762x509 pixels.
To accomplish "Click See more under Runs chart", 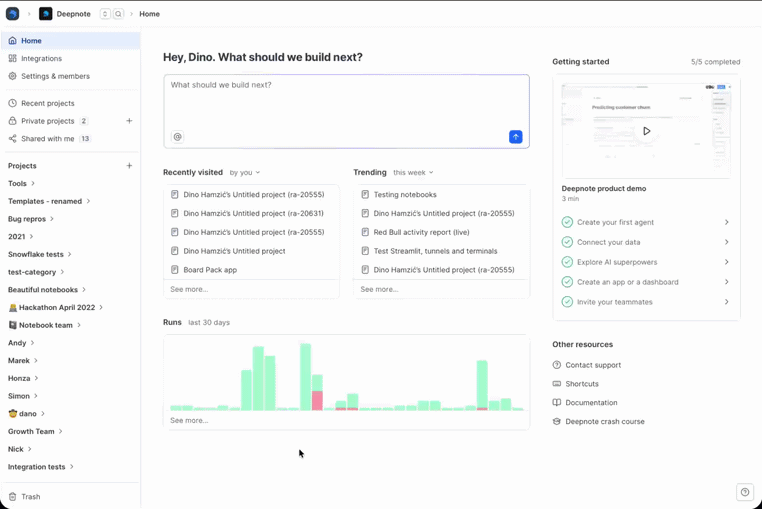I will coord(189,421).
